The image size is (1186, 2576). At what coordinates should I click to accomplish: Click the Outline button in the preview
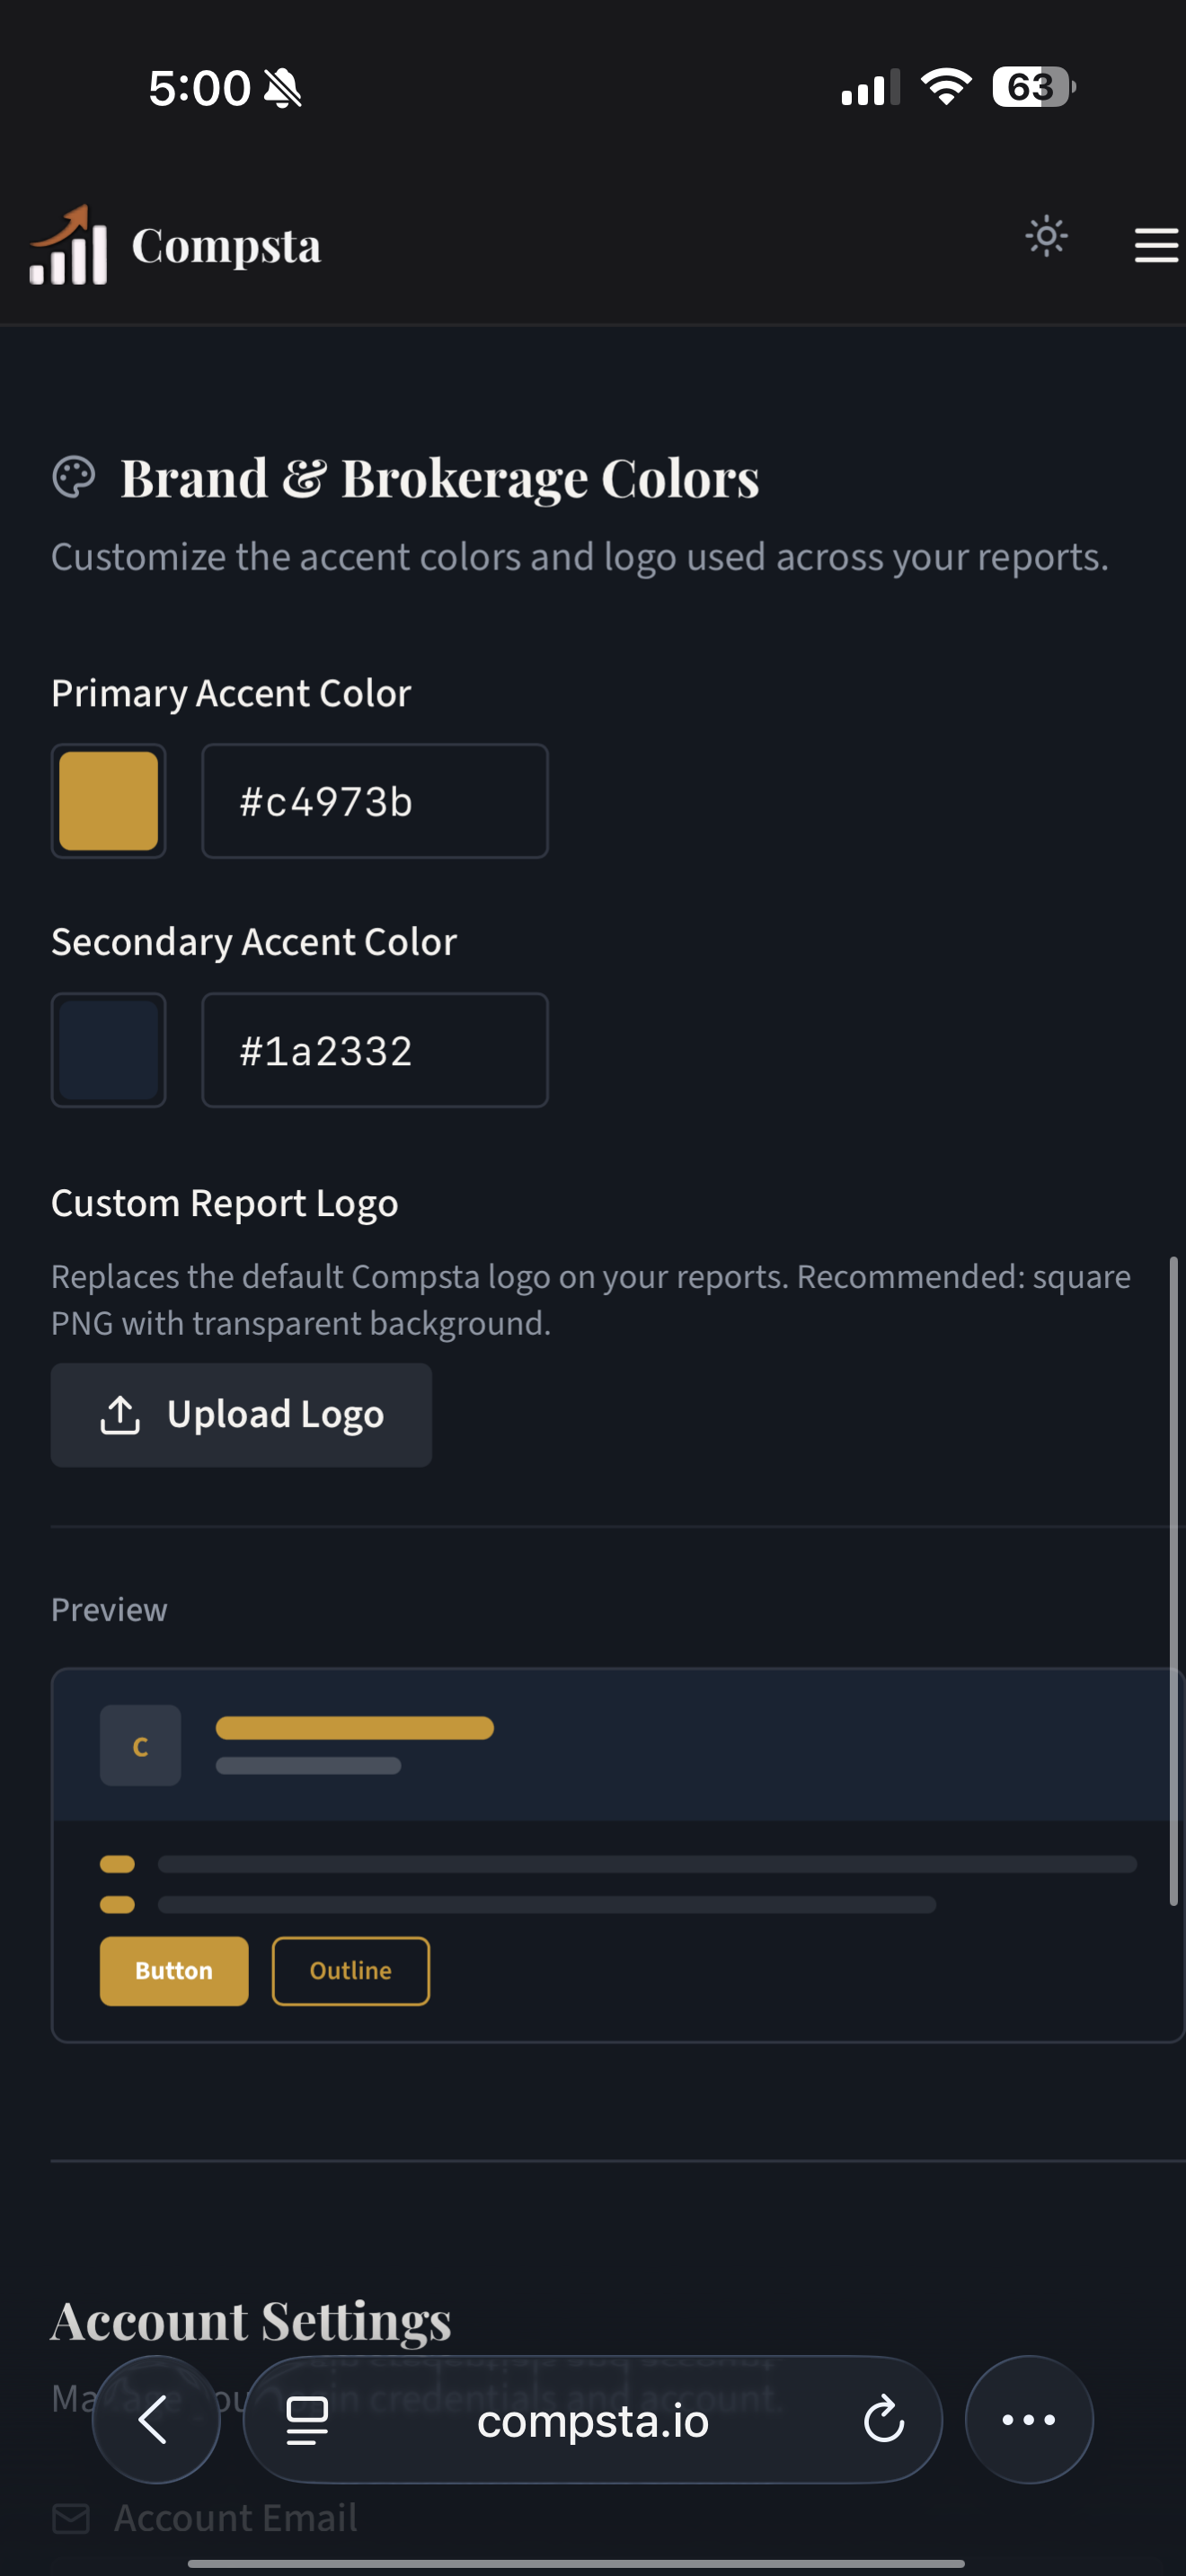[350, 1971]
